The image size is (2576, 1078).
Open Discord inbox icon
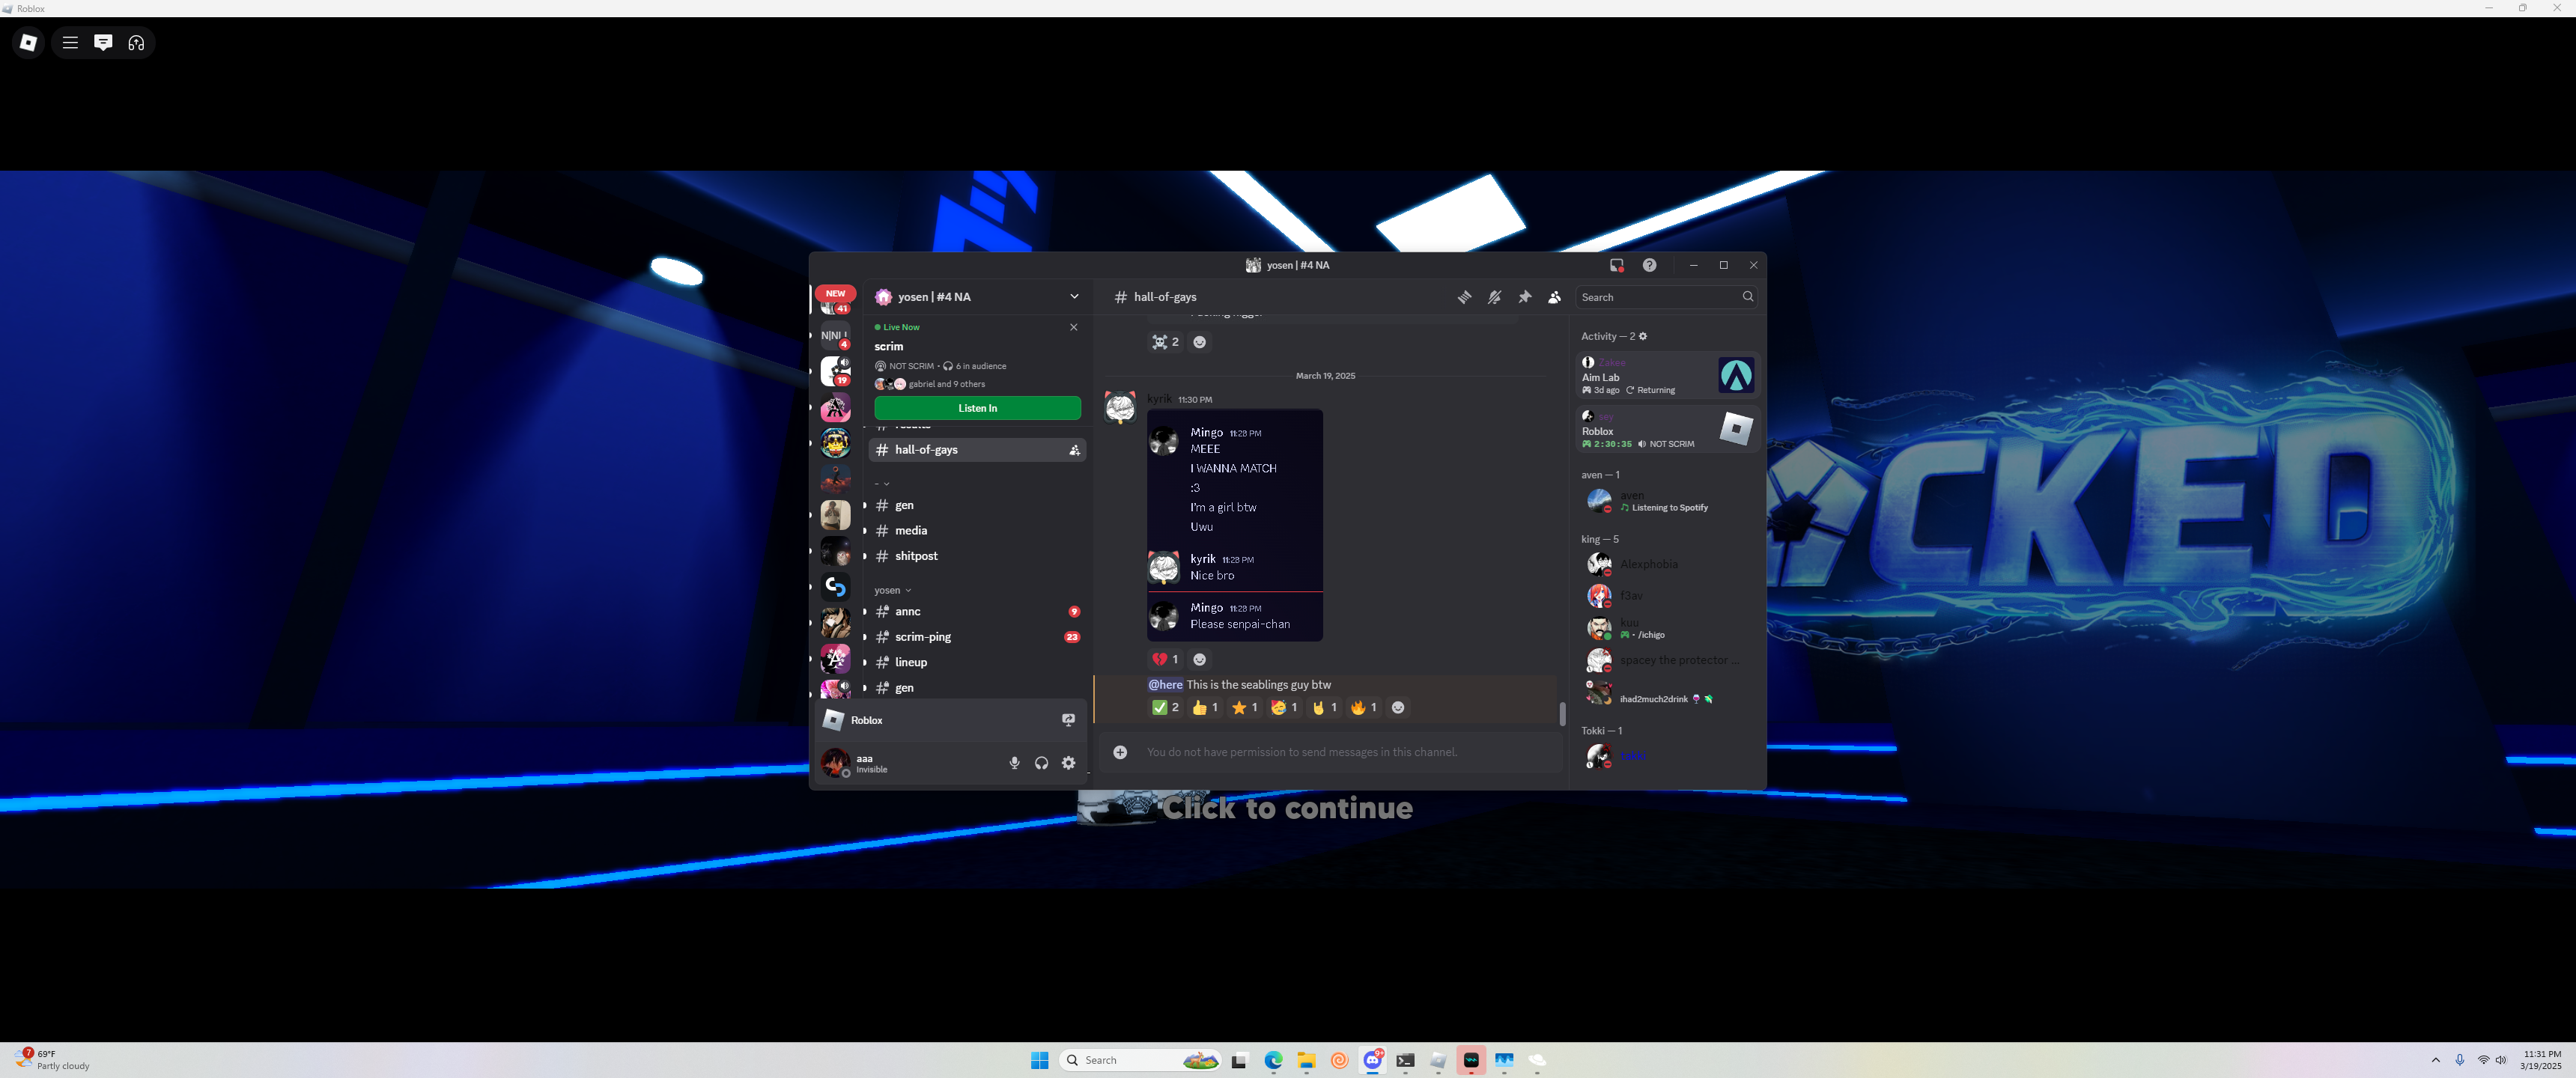pos(1616,265)
